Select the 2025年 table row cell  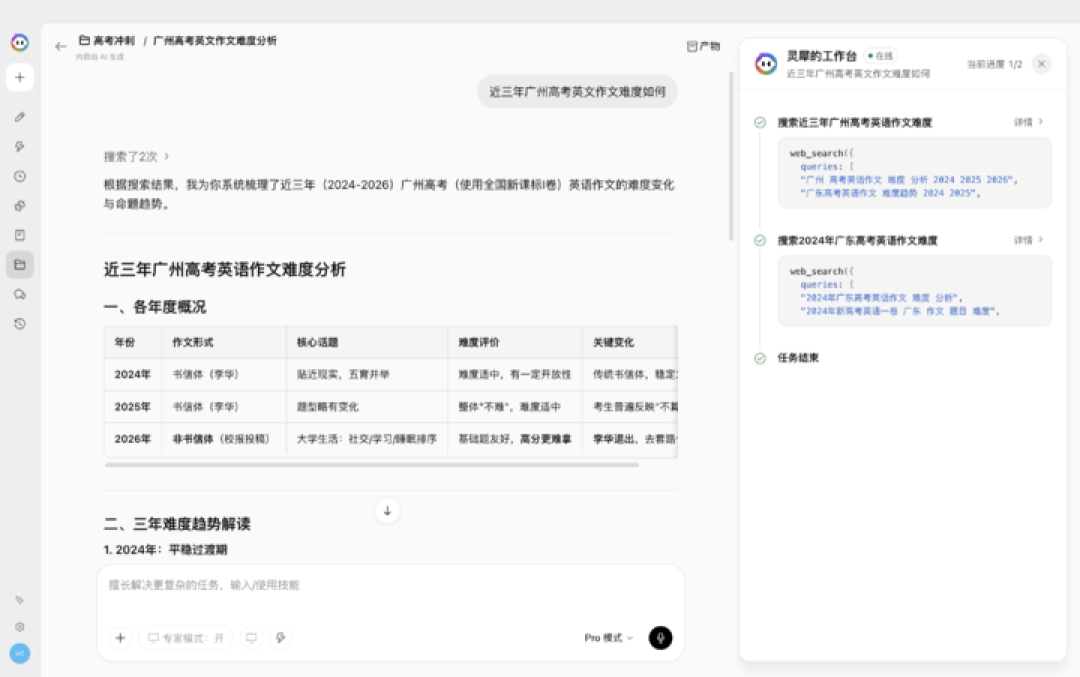pyautogui.click(x=133, y=407)
